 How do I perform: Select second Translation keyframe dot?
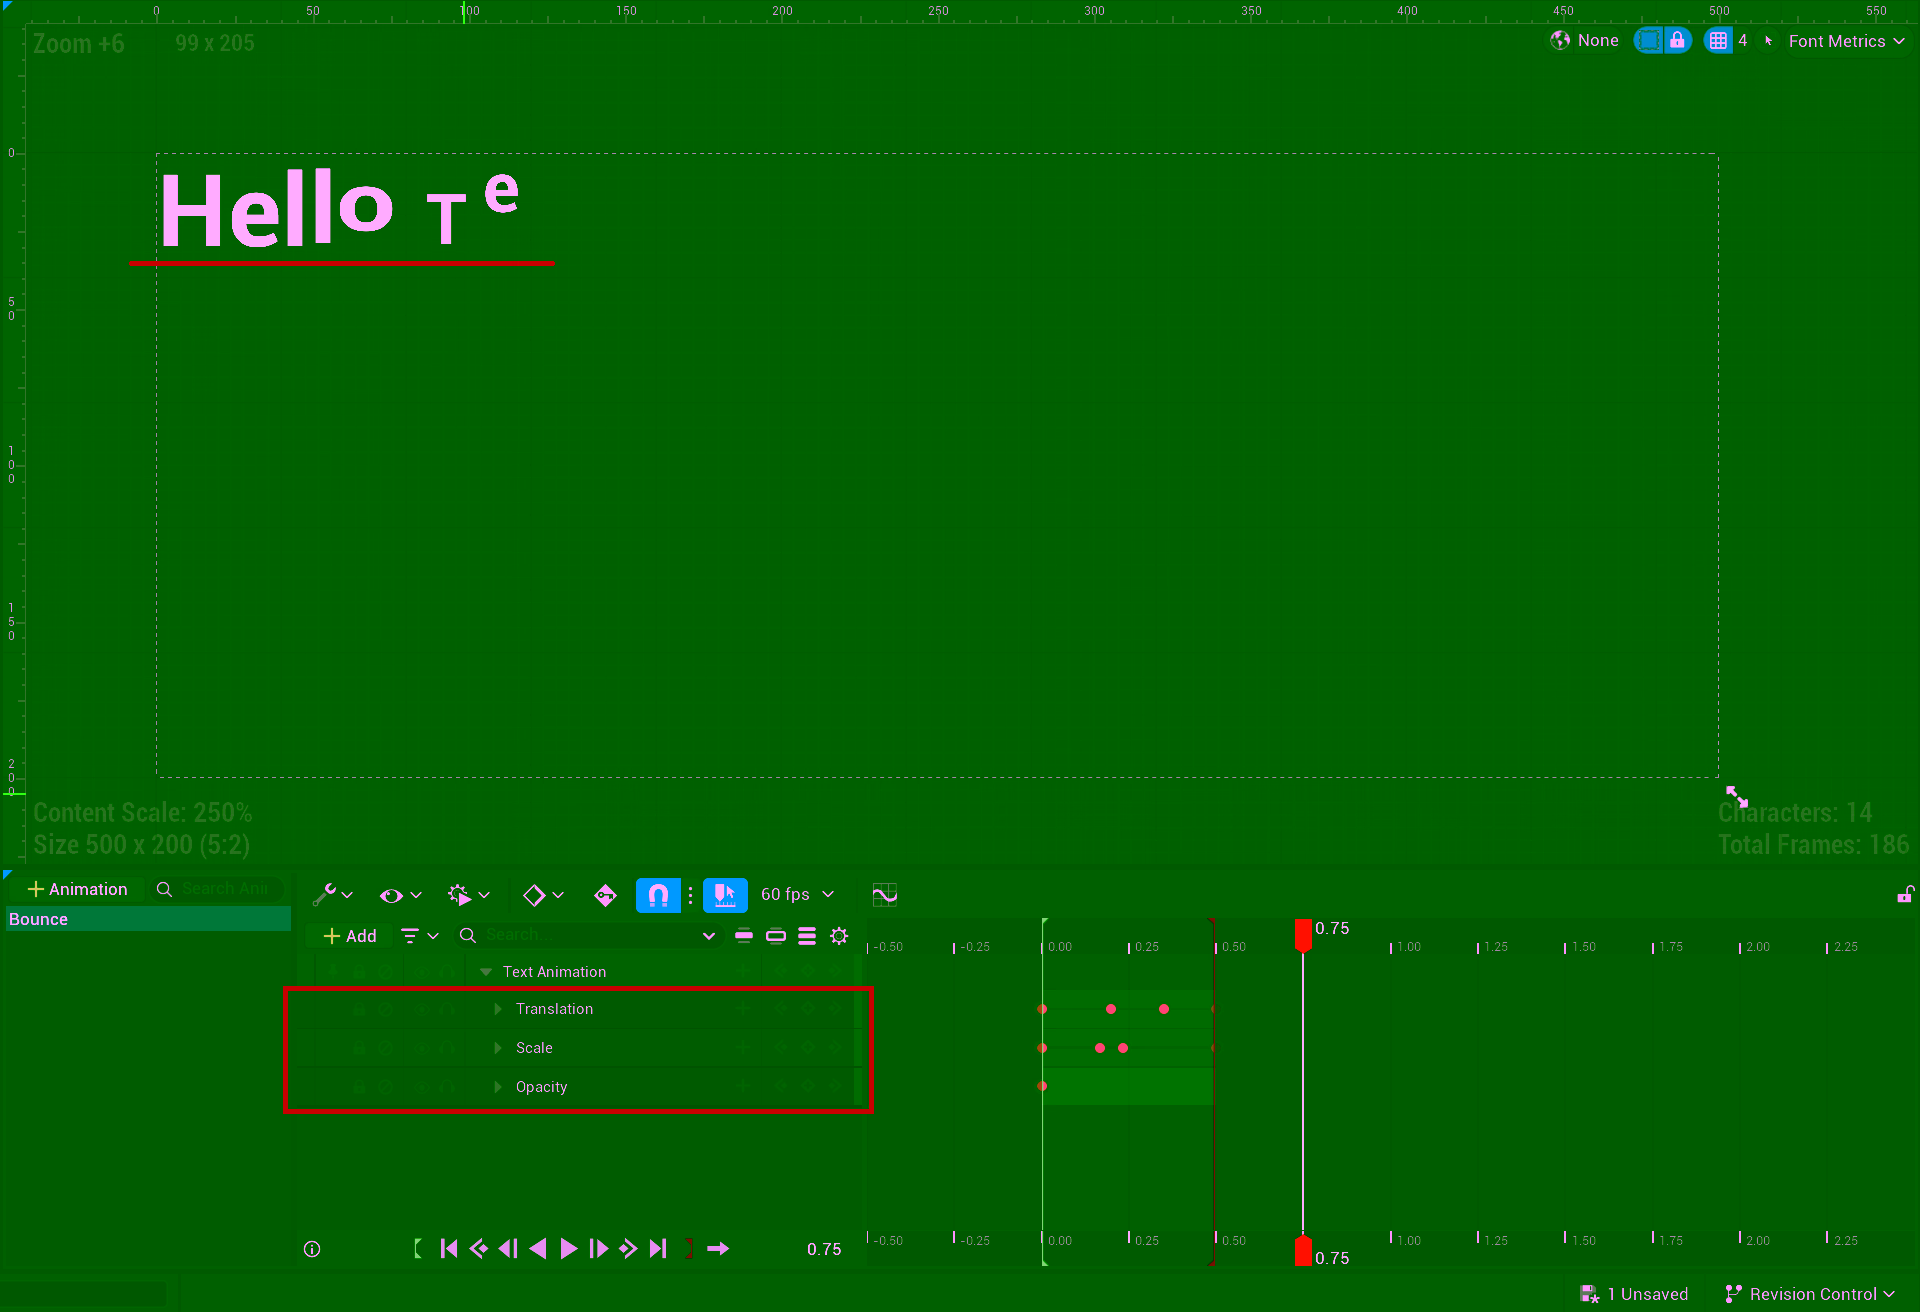pos(1111,1009)
